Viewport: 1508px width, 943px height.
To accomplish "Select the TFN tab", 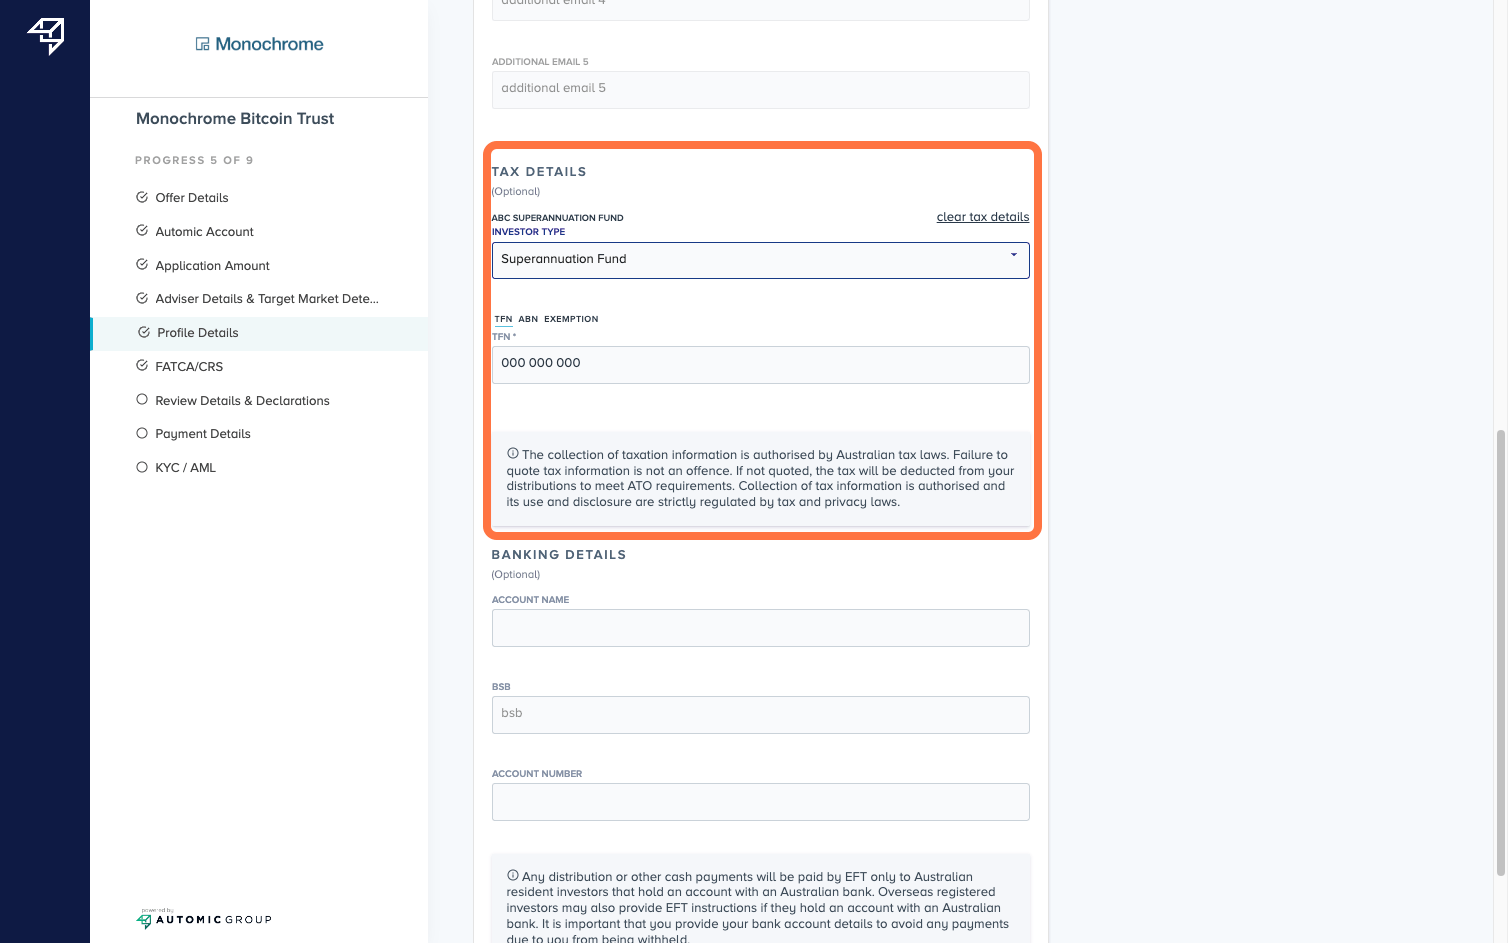I will coord(503,319).
